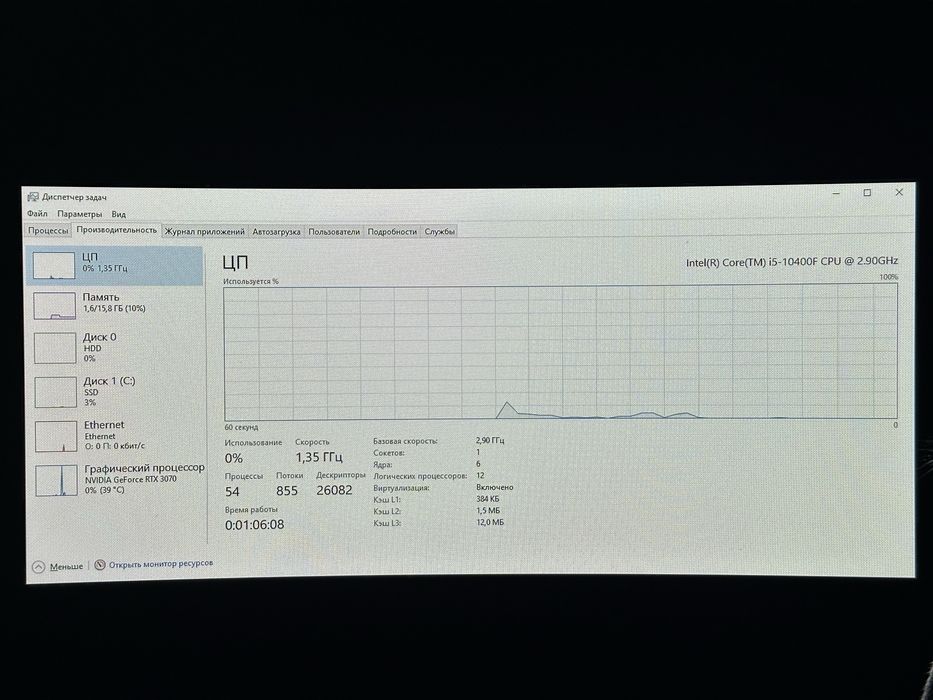Open the Открыть монитор ресурсов link
The image size is (933, 700).
click(x=161, y=563)
